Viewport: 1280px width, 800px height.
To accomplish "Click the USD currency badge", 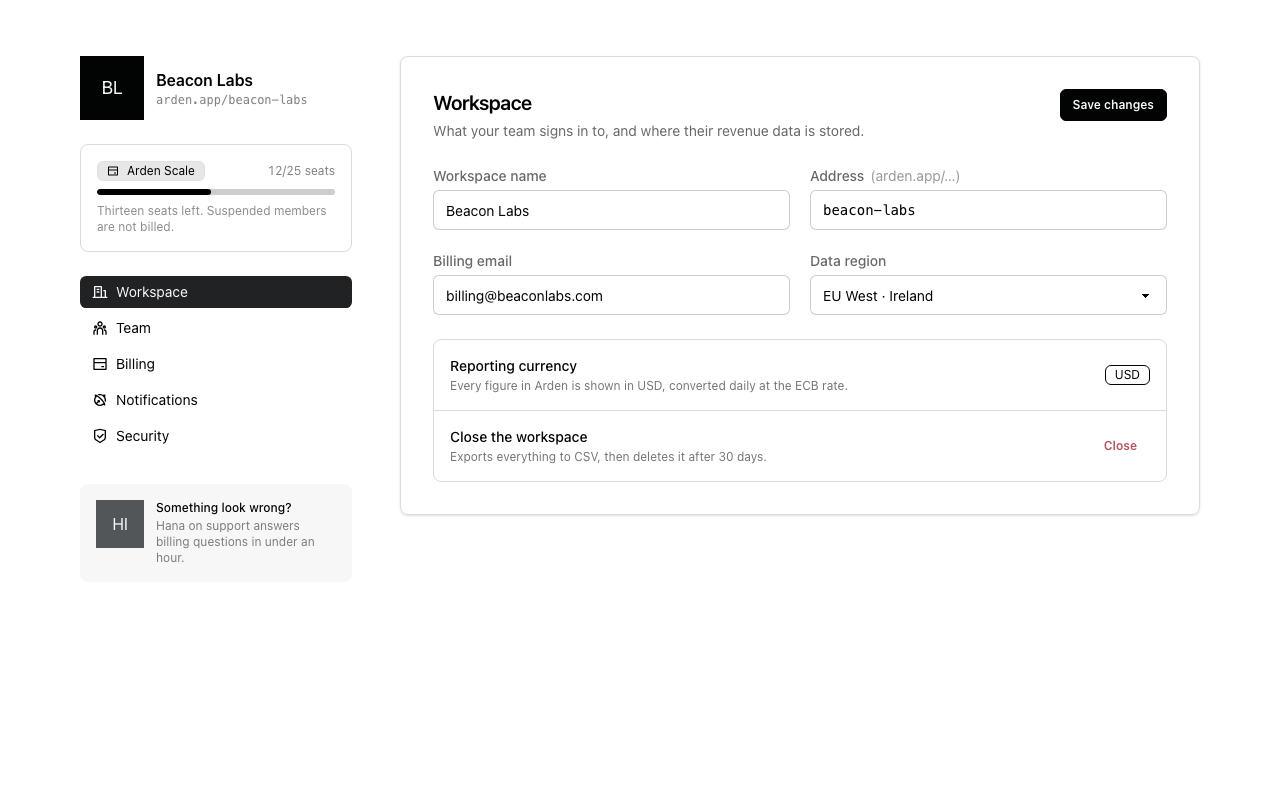I will pos(1127,375).
